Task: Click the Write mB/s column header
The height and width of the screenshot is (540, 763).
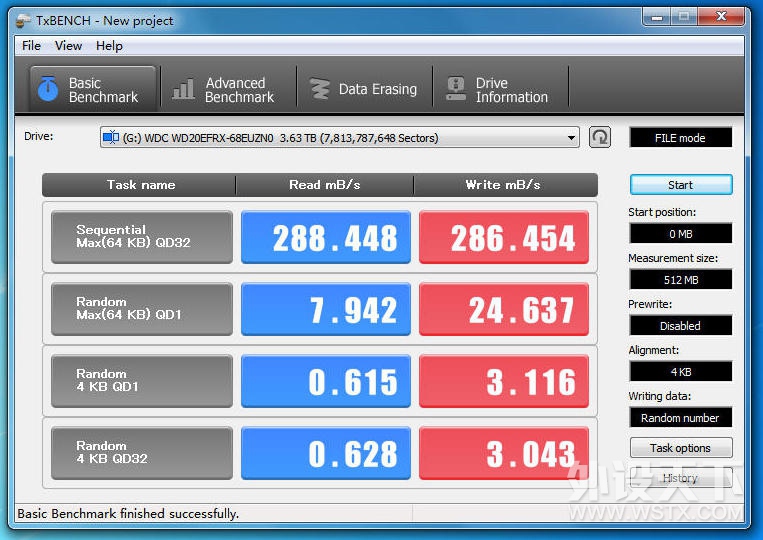Action: point(505,185)
